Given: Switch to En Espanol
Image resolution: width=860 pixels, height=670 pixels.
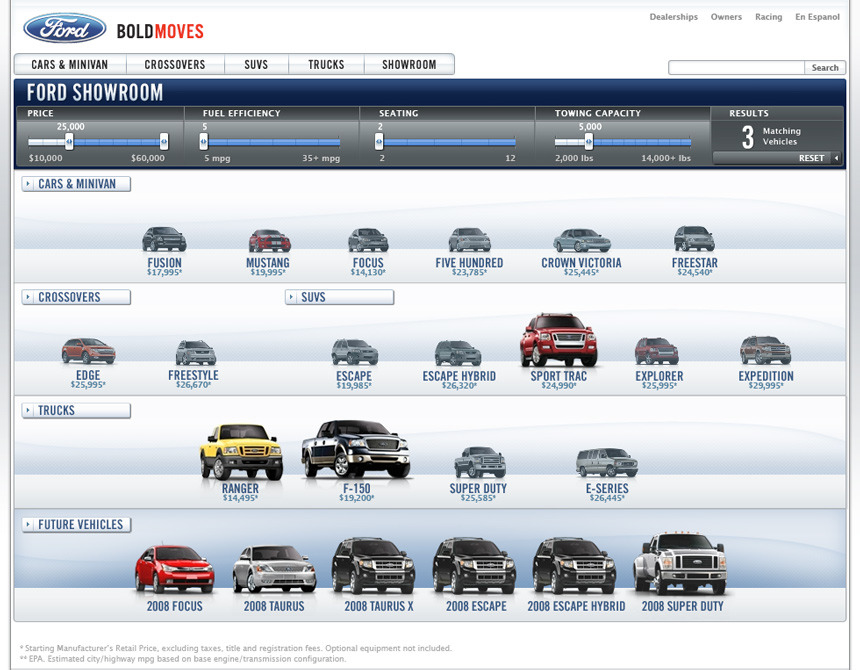Looking at the screenshot, I should [x=817, y=17].
